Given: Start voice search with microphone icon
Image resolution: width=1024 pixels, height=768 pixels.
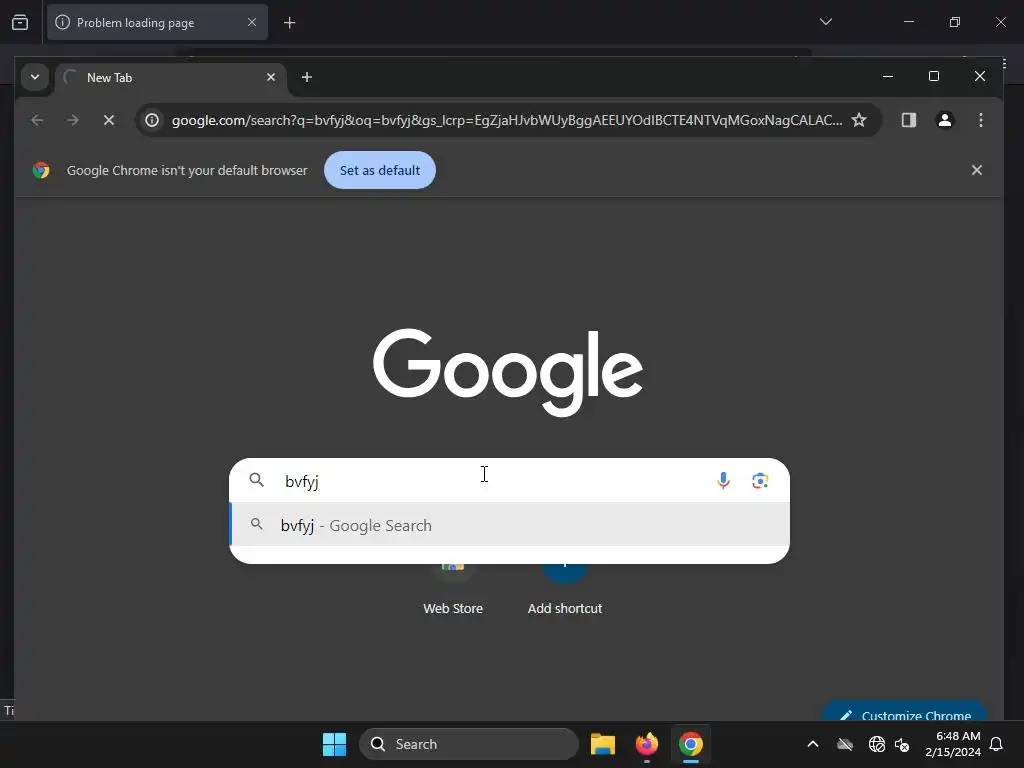Looking at the screenshot, I should point(723,481).
